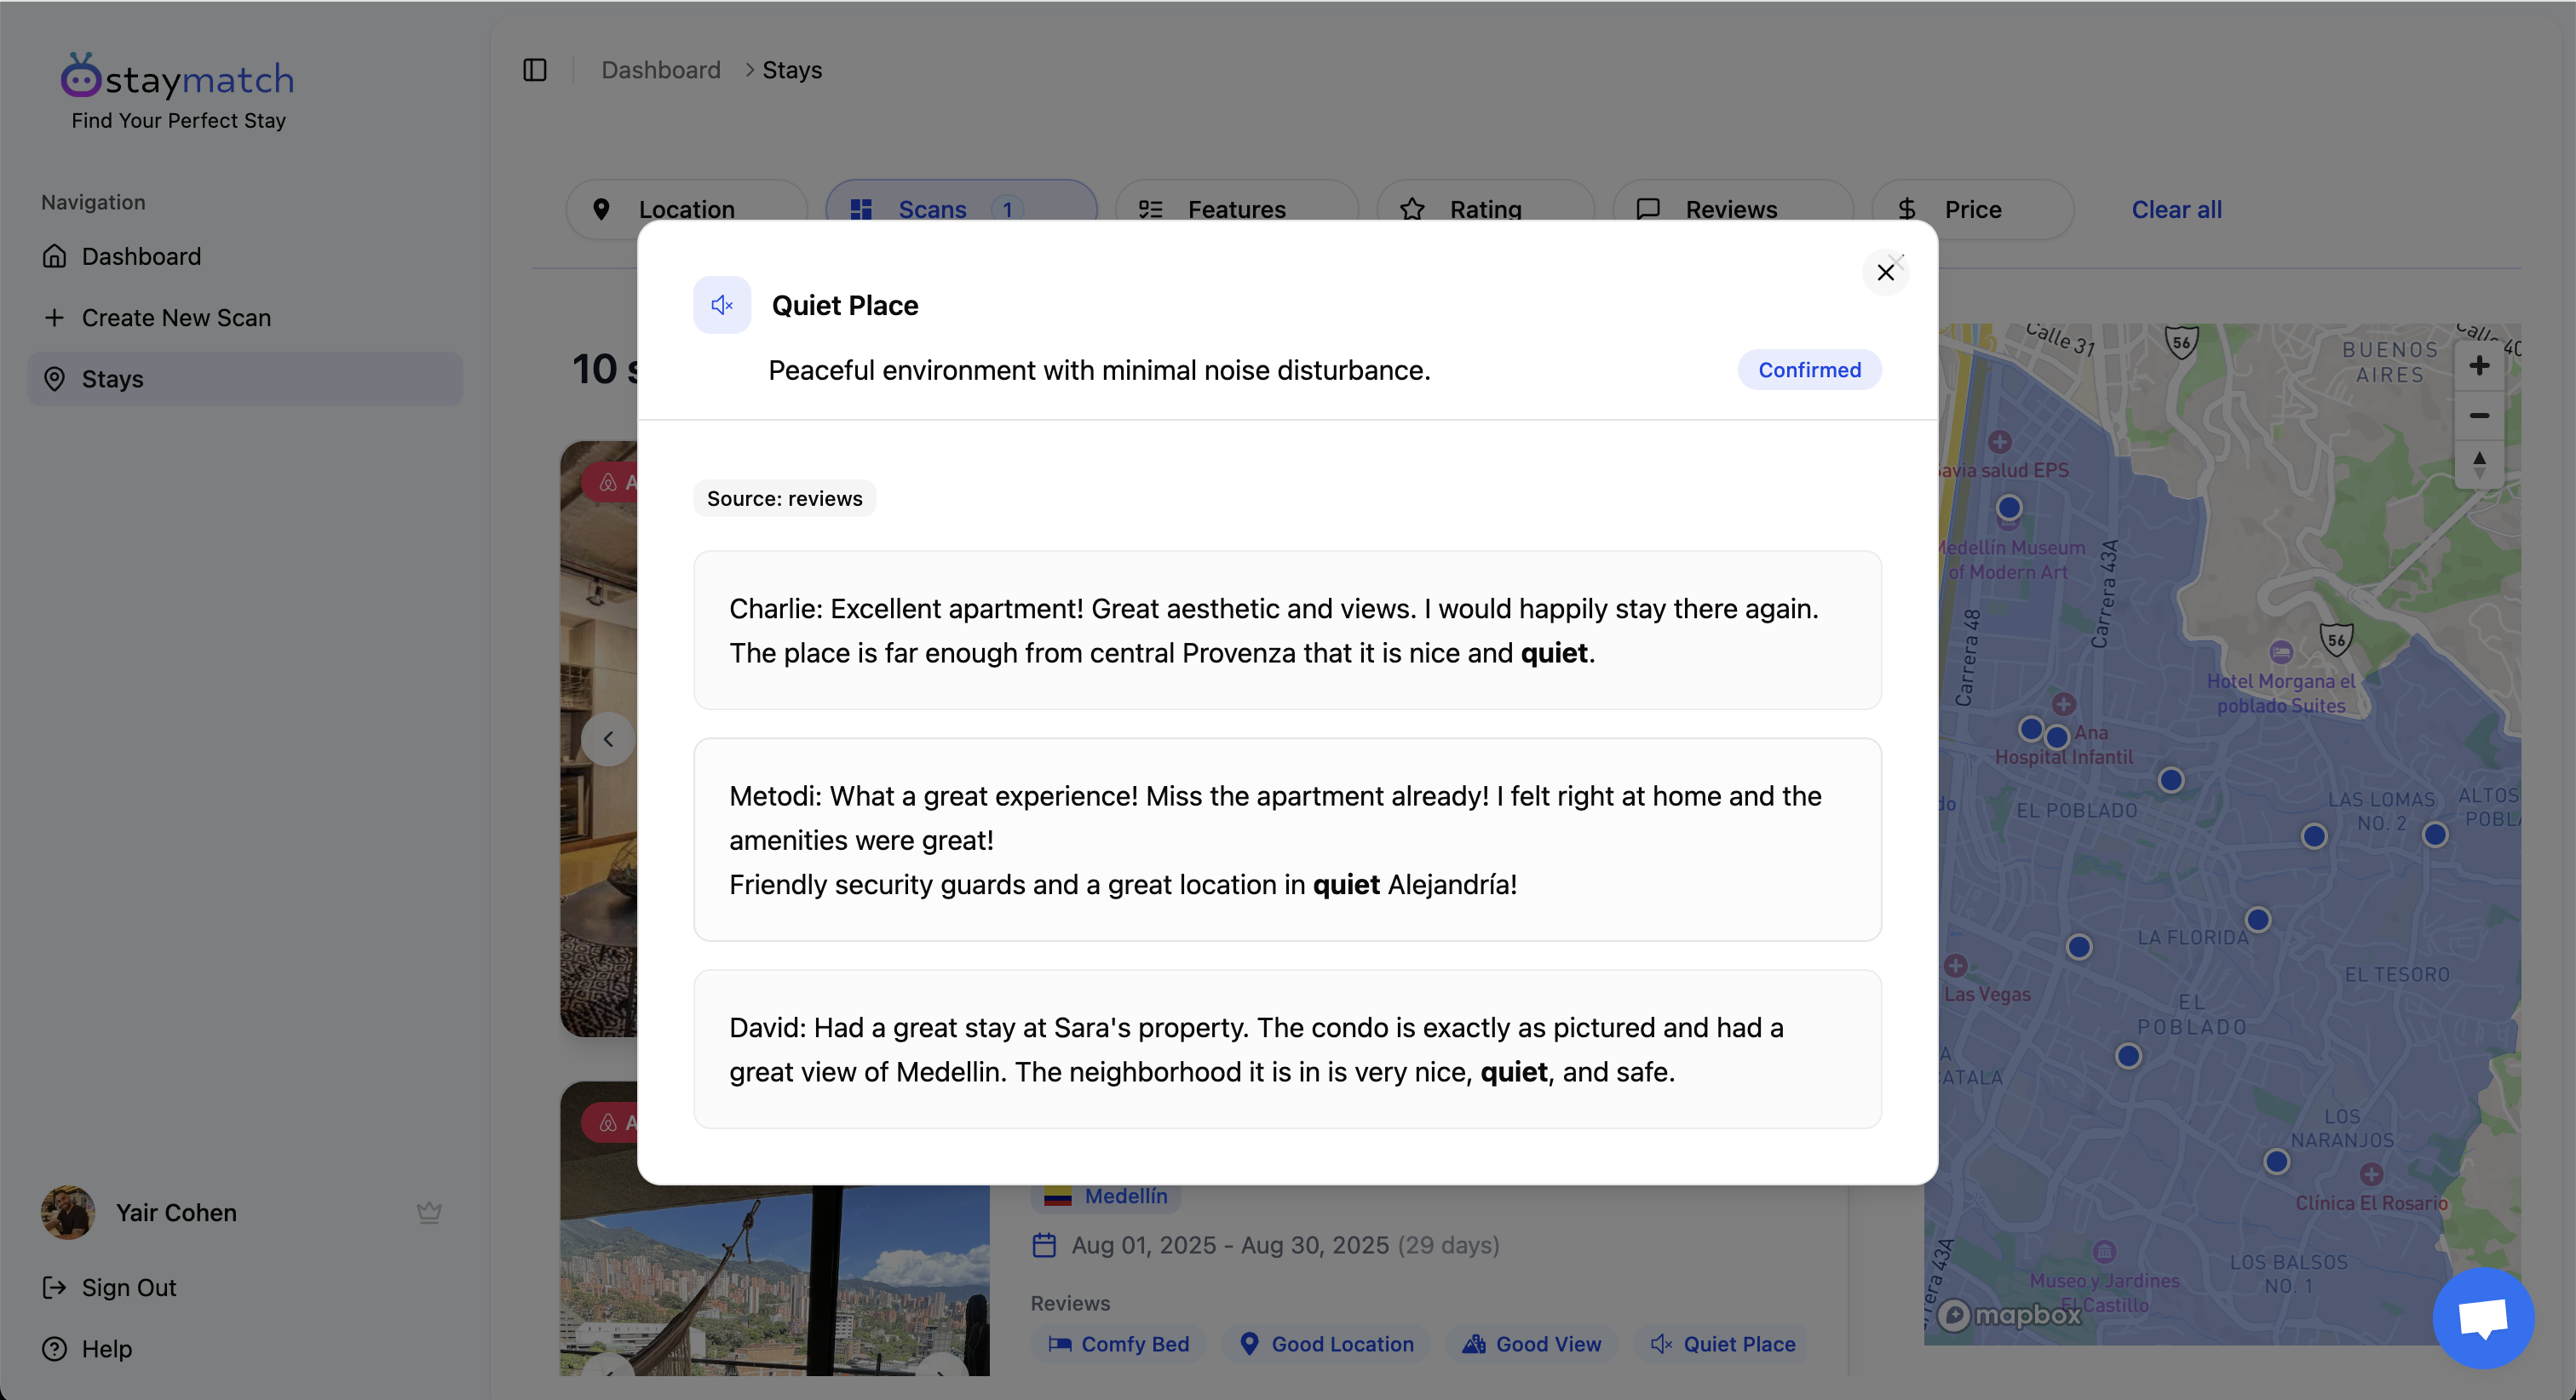Image resolution: width=2576 pixels, height=1400 pixels.
Task: Click Sign Out
Action: [128, 1287]
